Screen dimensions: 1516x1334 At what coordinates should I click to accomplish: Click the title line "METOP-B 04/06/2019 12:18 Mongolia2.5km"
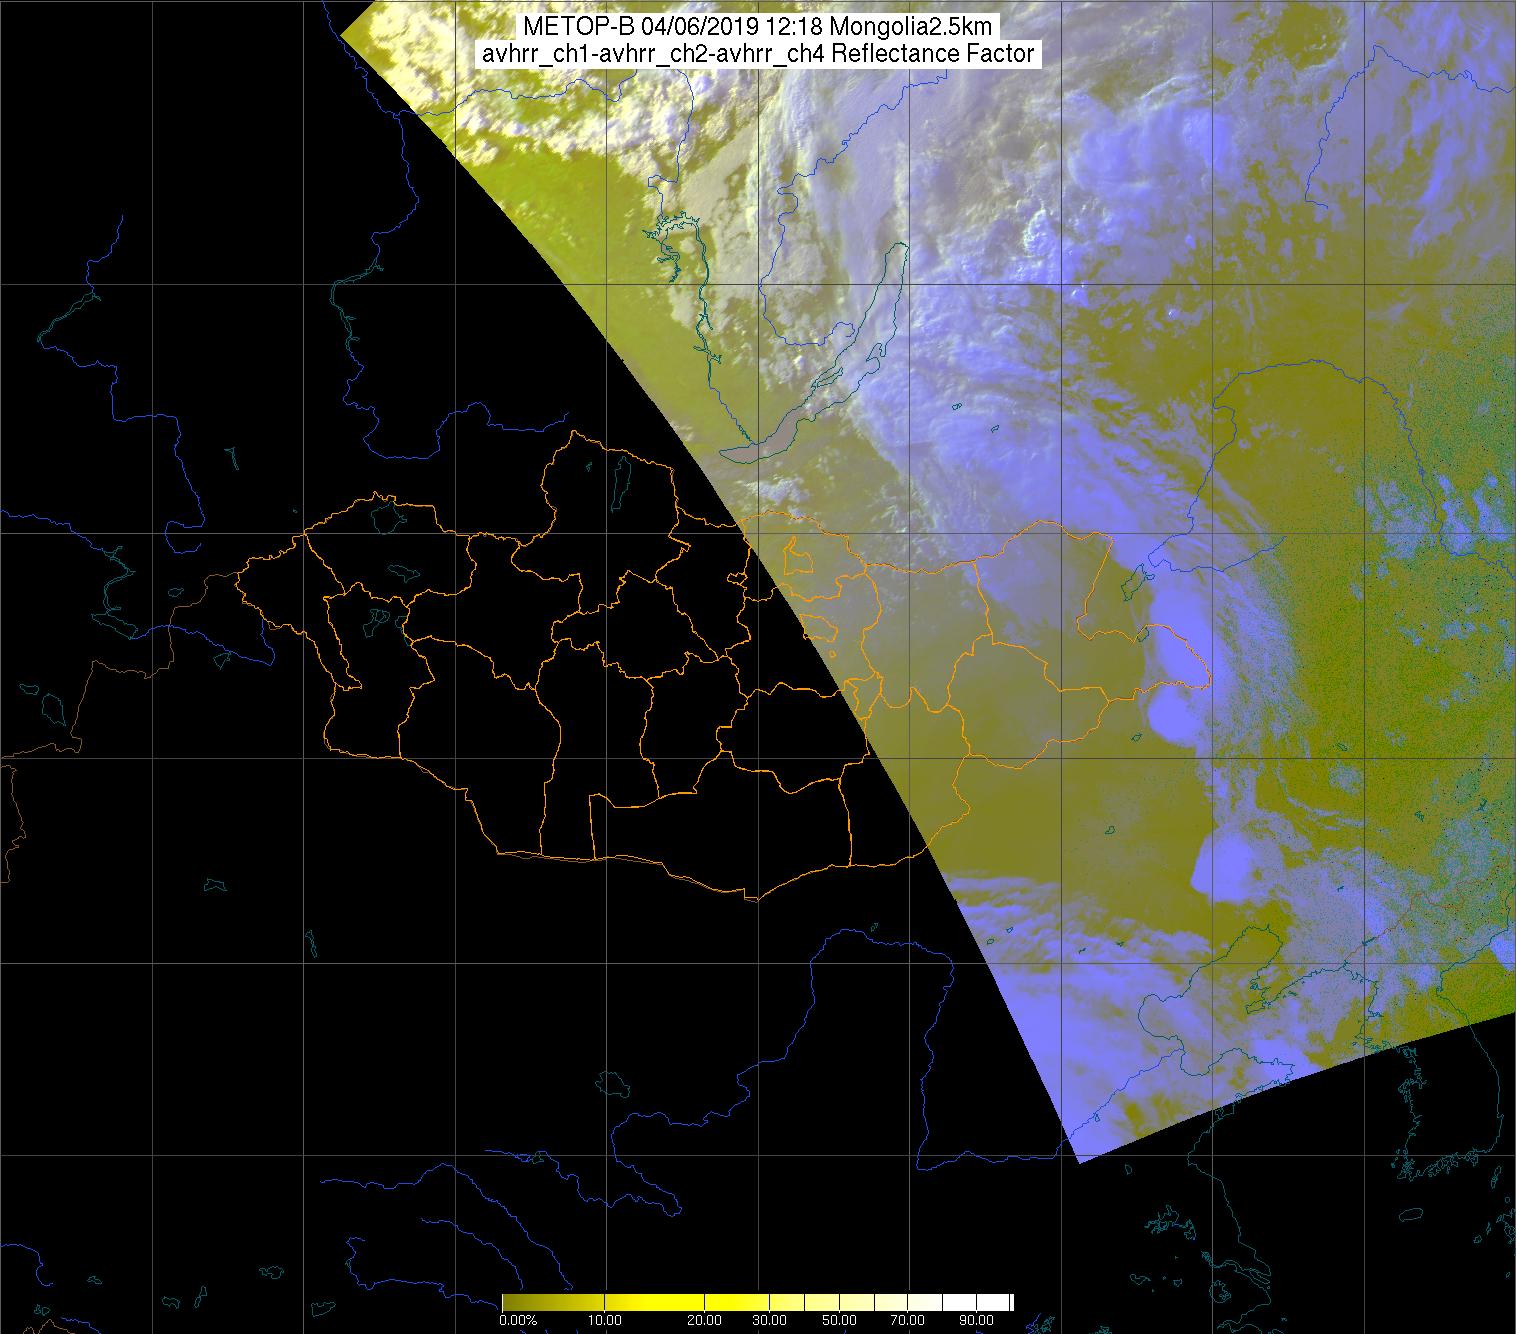pos(757,27)
